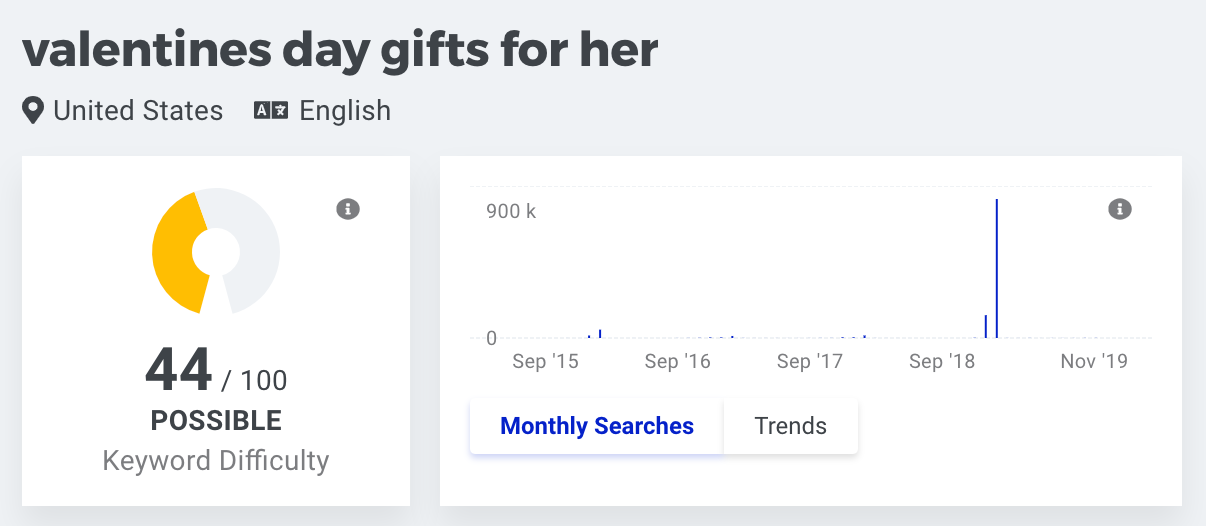Click the Nov '19 axis label

tap(1094, 361)
